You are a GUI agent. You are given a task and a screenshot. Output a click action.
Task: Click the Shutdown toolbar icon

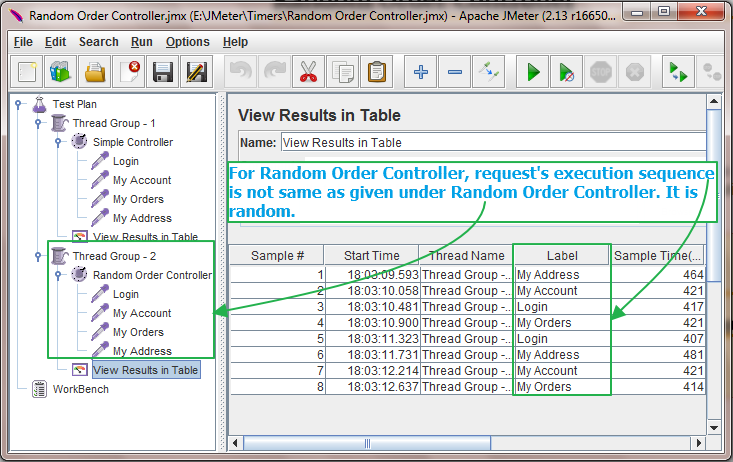(x=634, y=72)
